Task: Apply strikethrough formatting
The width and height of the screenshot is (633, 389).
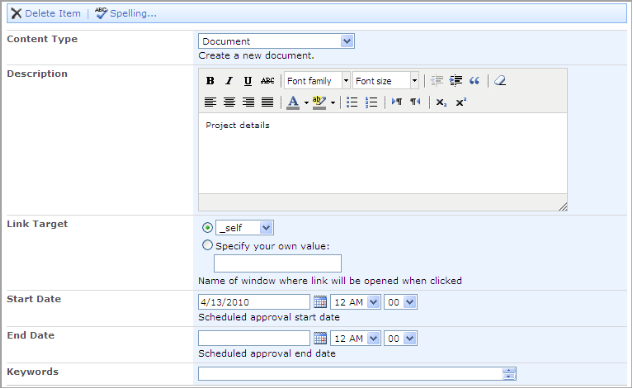Action: tap(267, 81)
